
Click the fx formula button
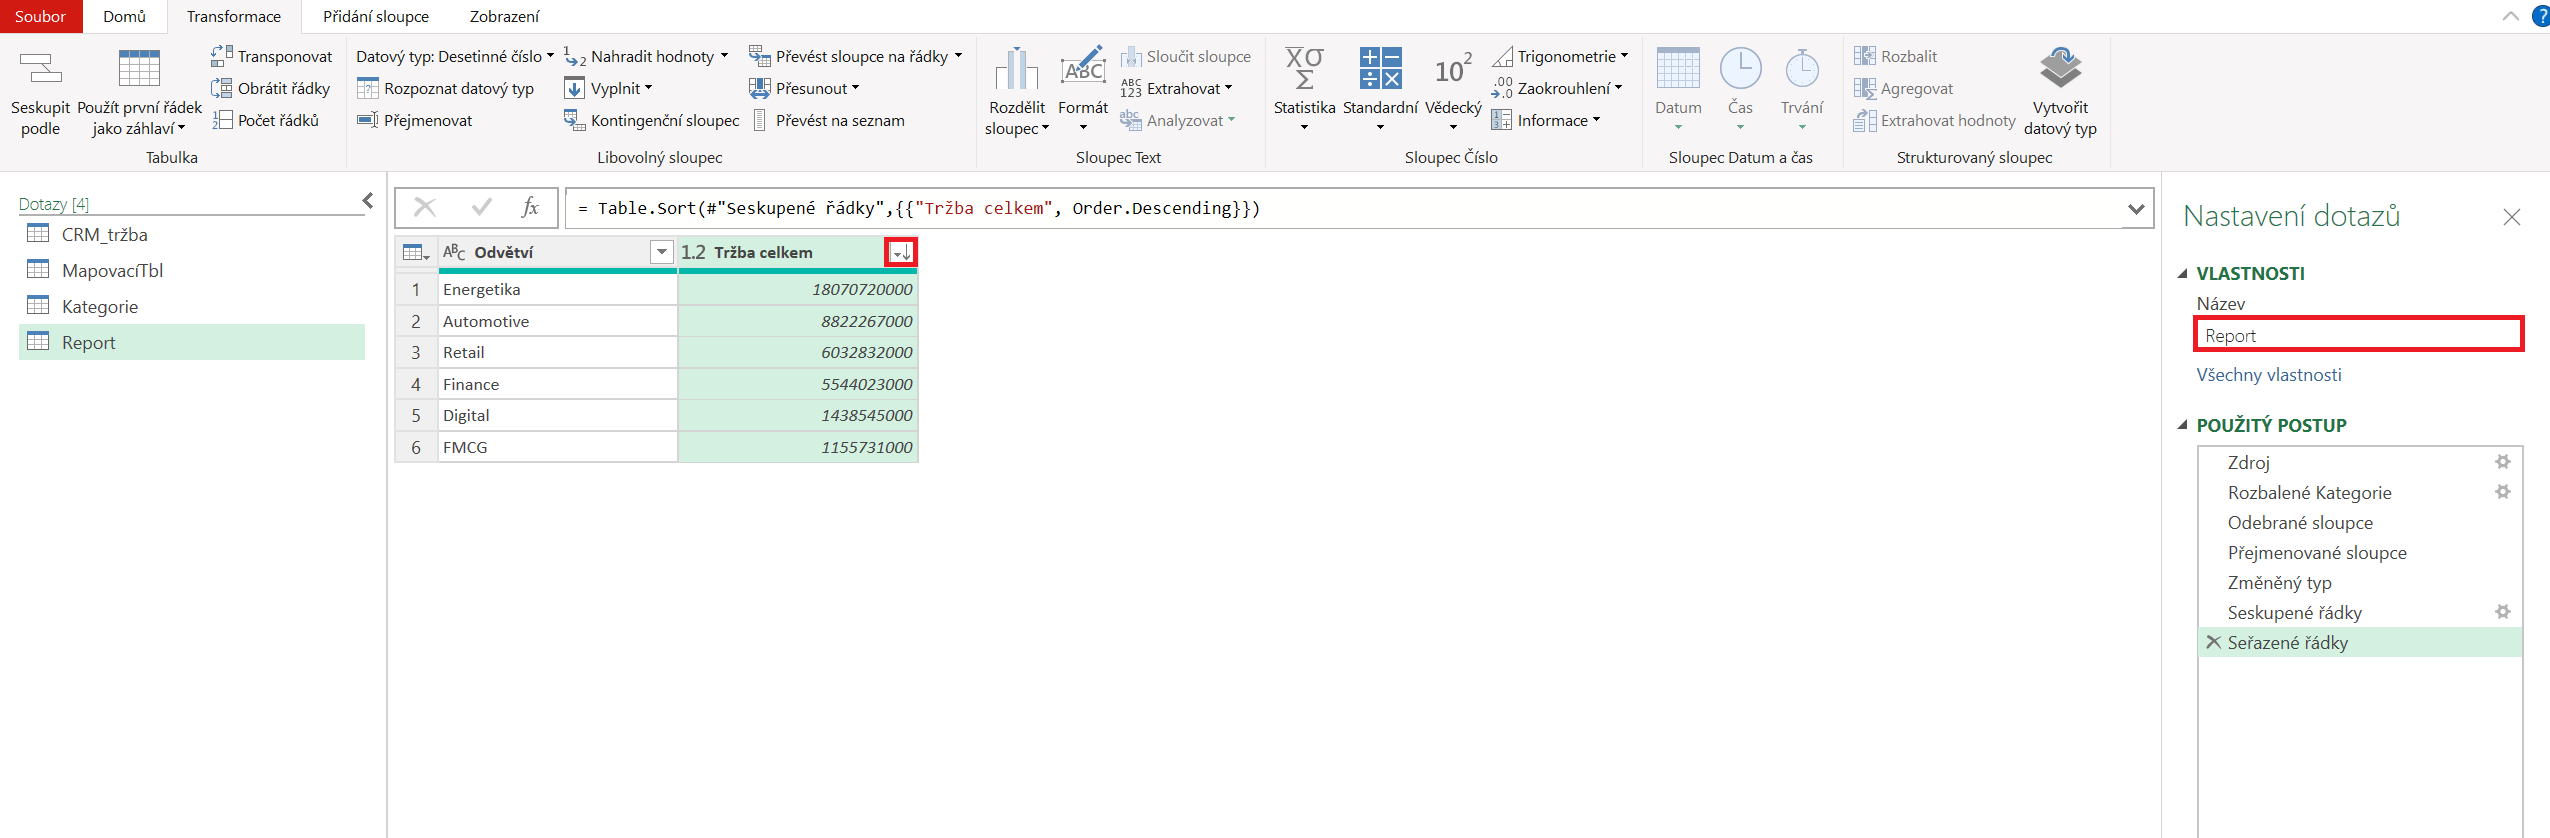(530, 208)
